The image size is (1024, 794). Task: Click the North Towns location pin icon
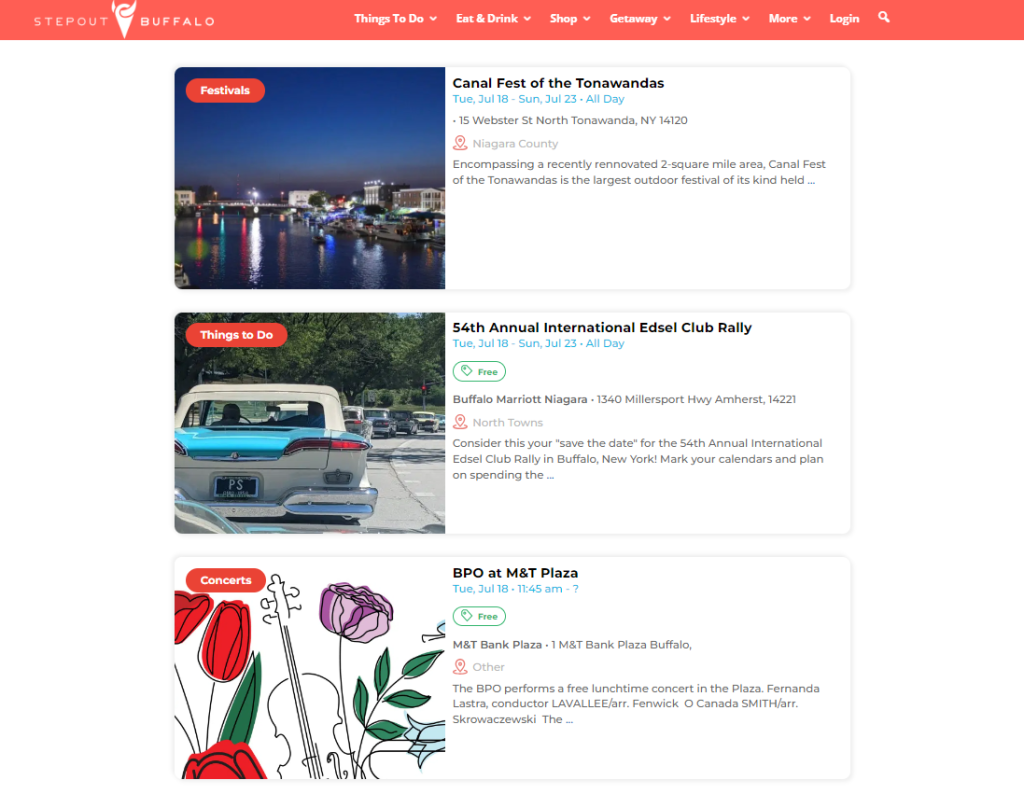pyautogui.click(x=460, y=422)
